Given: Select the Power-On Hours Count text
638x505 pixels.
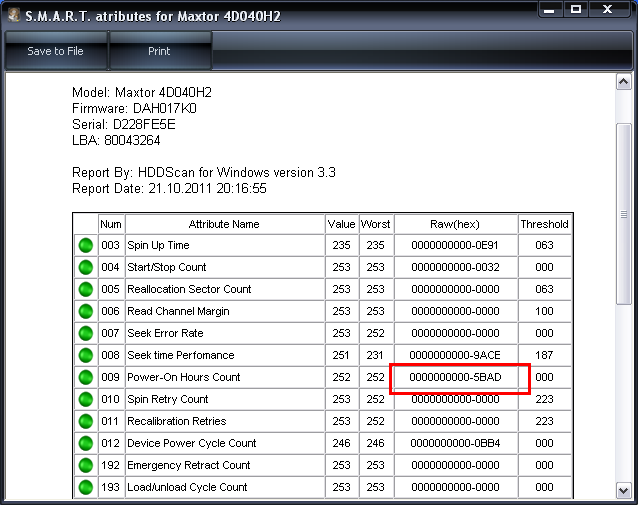Looking at the screenshot, I should click(184, 377).
